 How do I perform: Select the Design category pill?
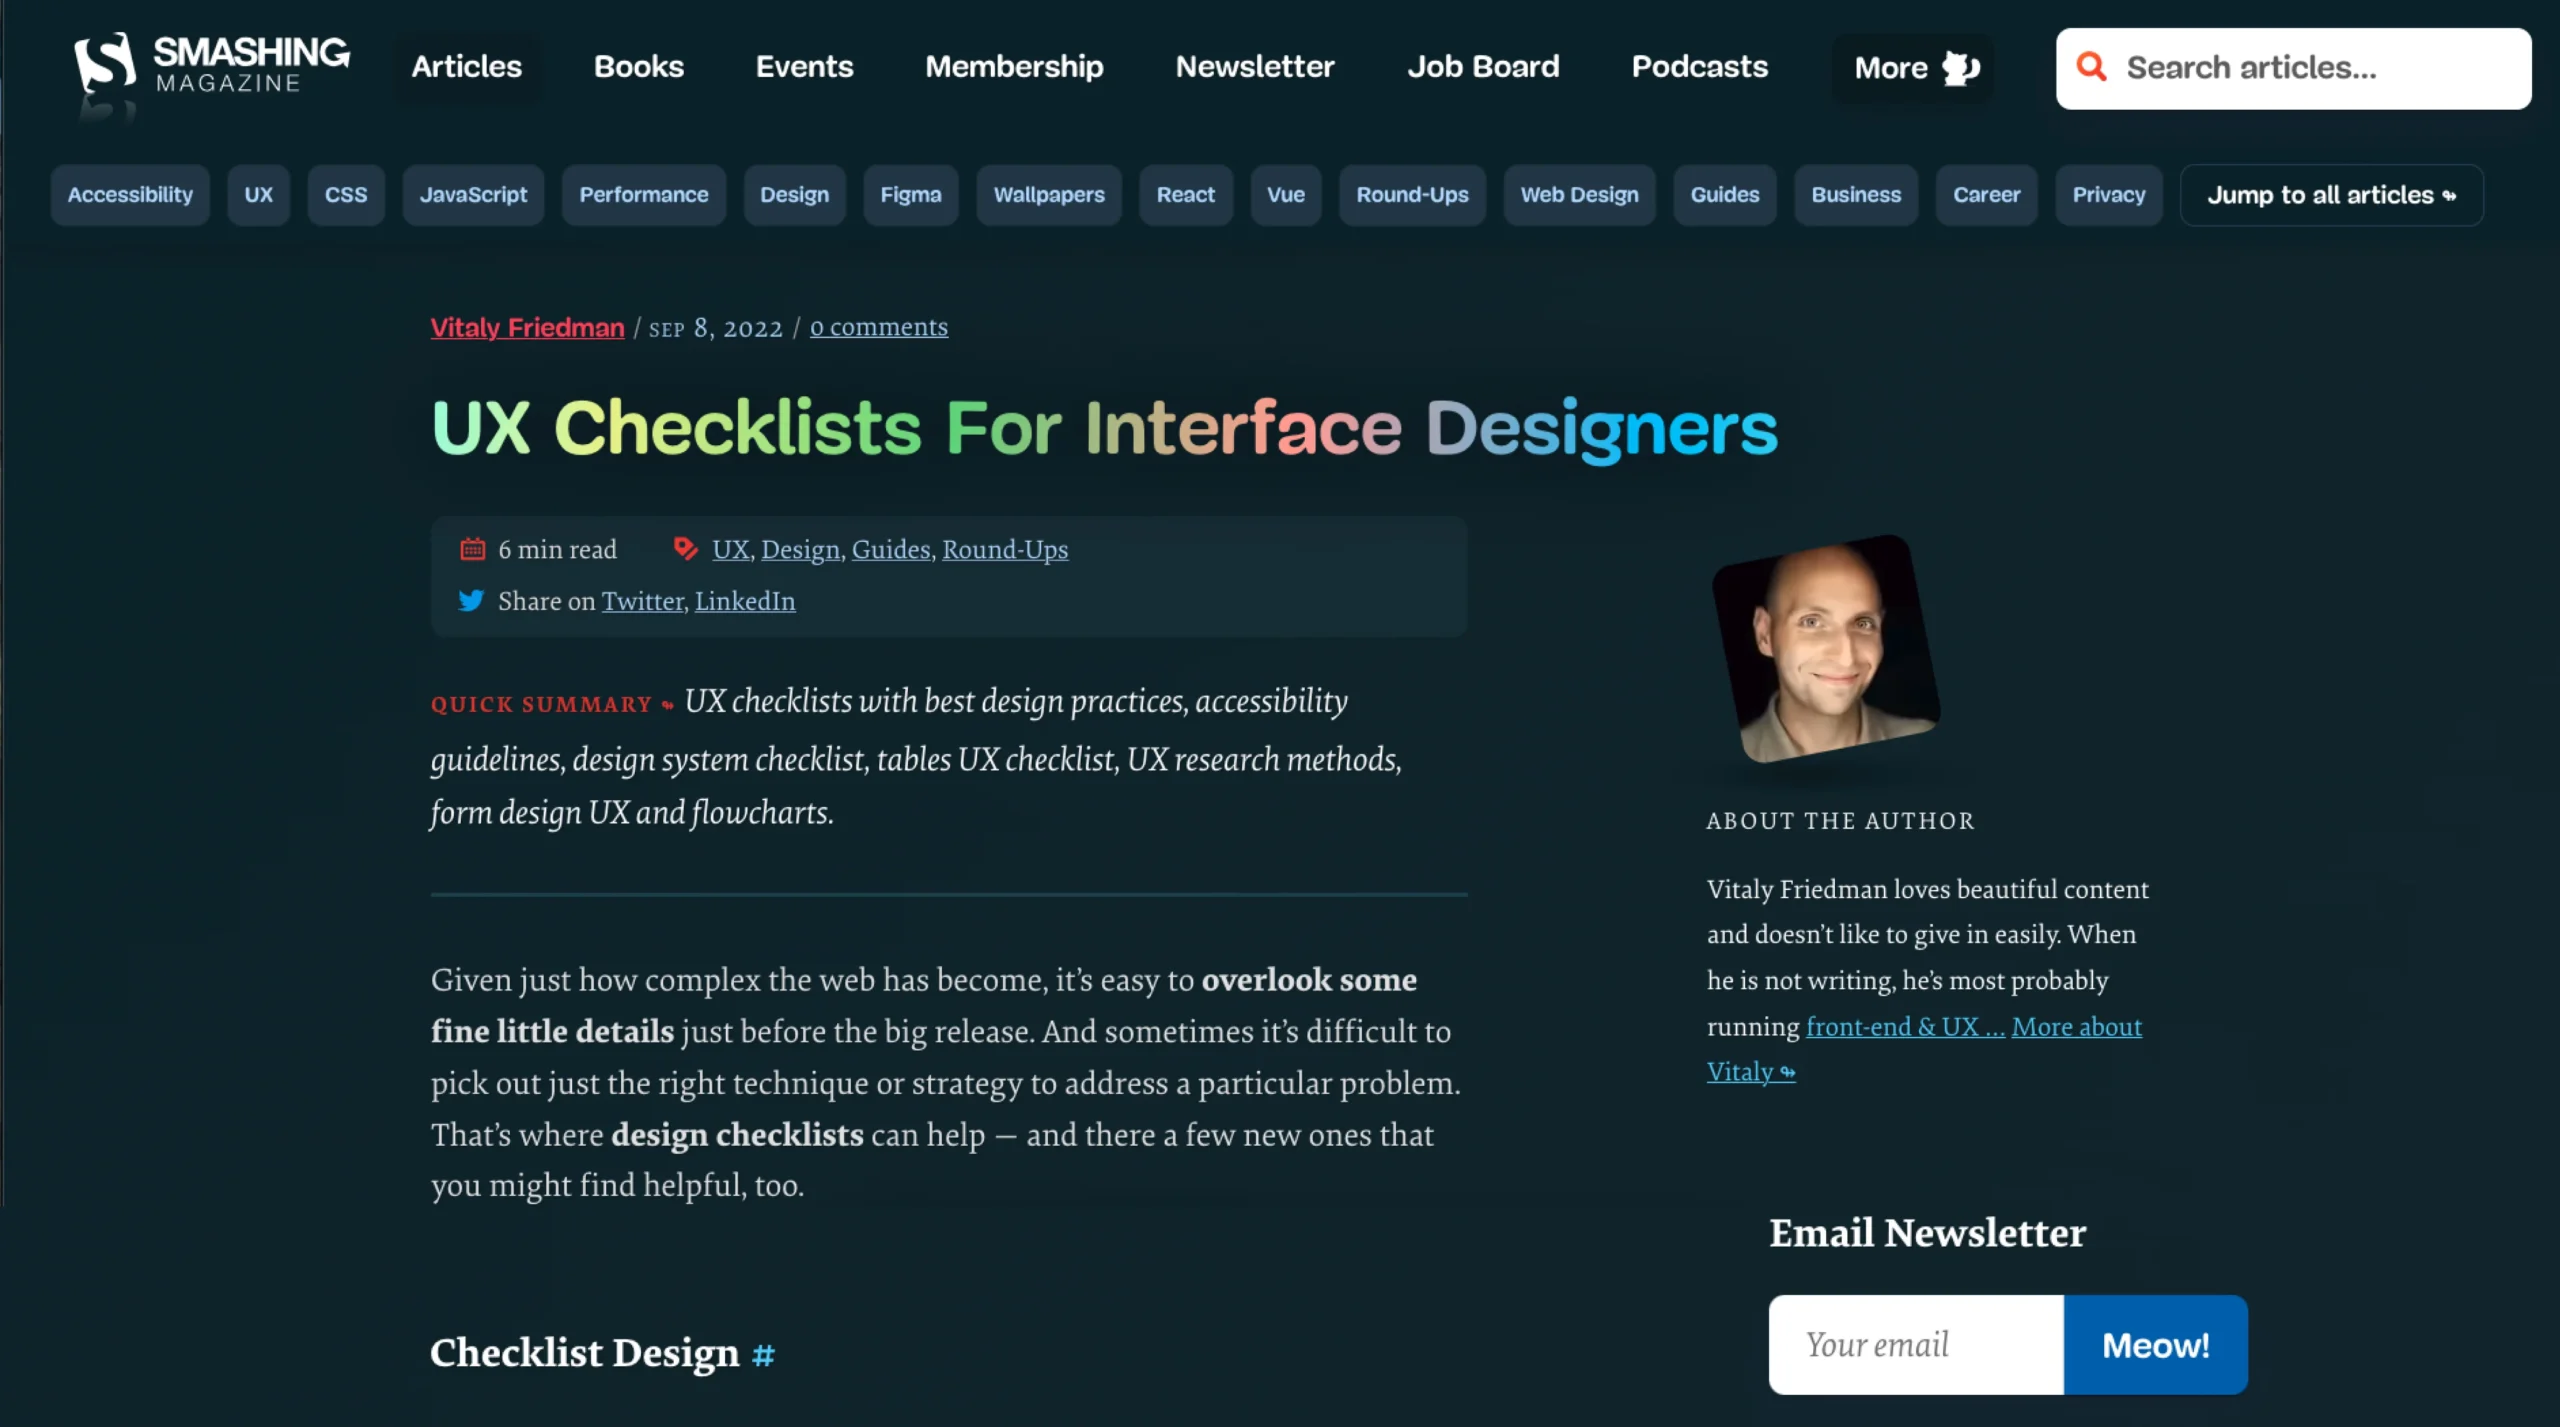[x=795, y=195]
